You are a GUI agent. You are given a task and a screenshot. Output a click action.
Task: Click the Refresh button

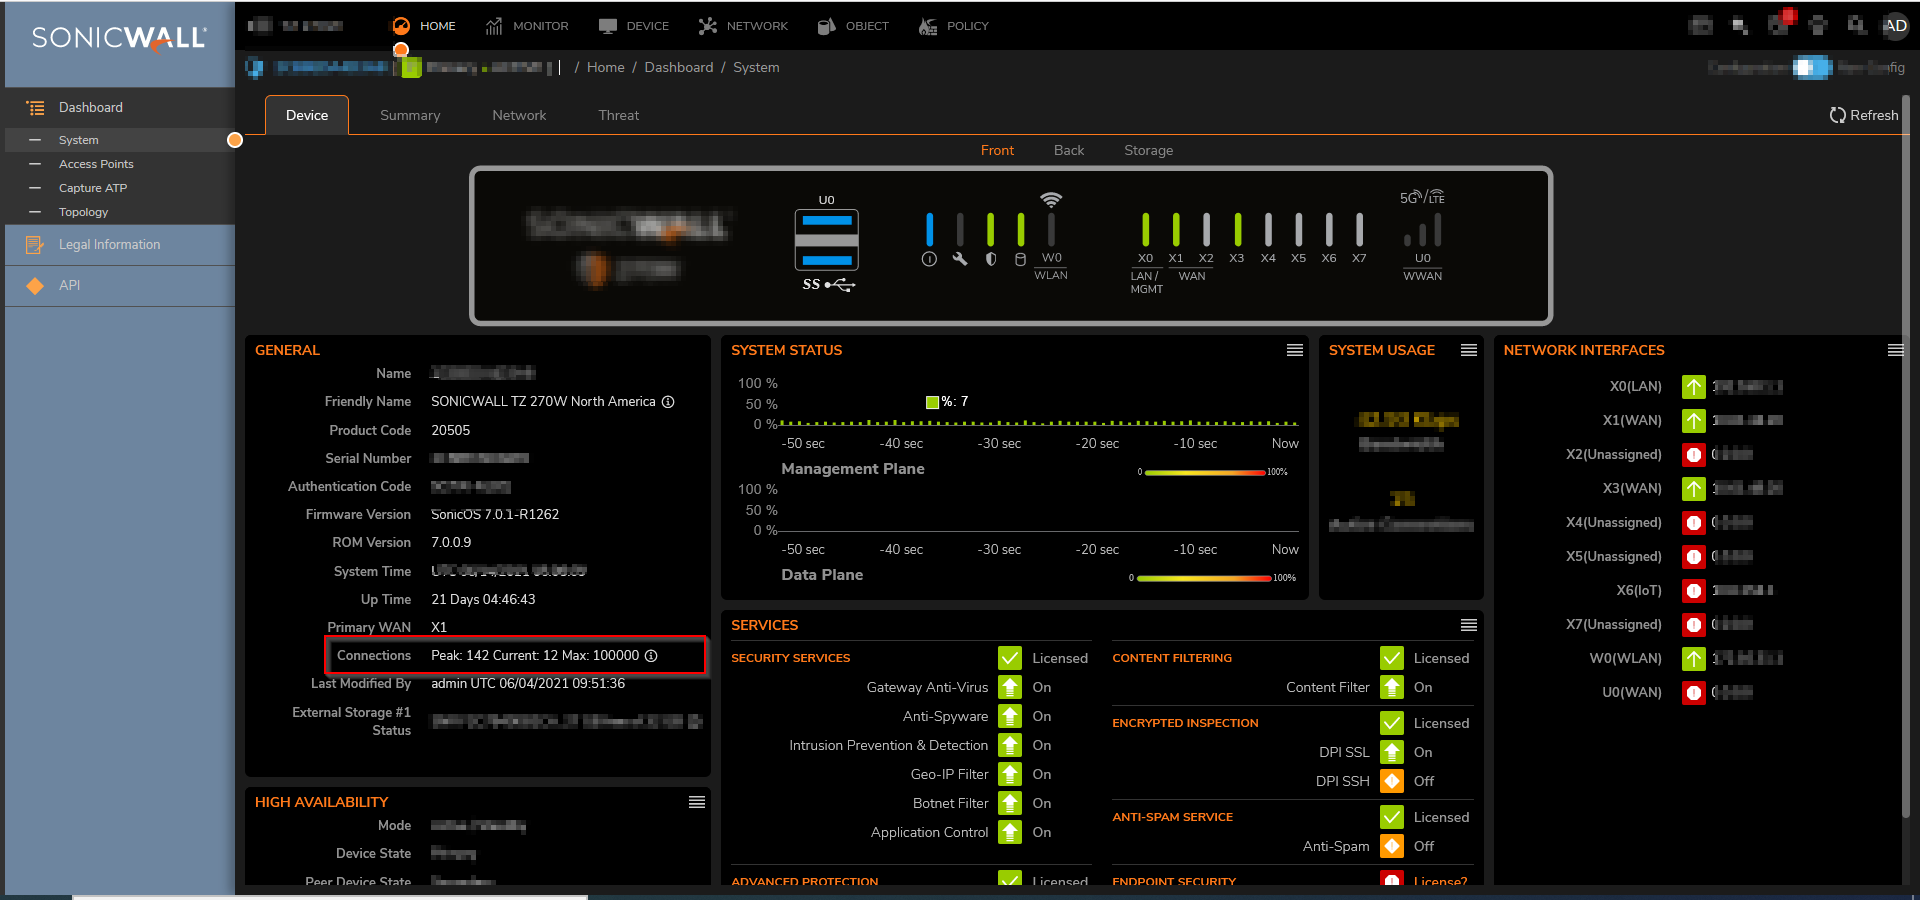[x=1864, y=115]
